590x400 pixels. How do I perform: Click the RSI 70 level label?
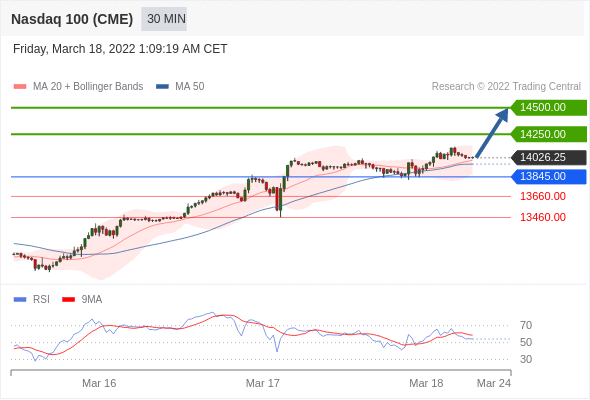(526, 325)
